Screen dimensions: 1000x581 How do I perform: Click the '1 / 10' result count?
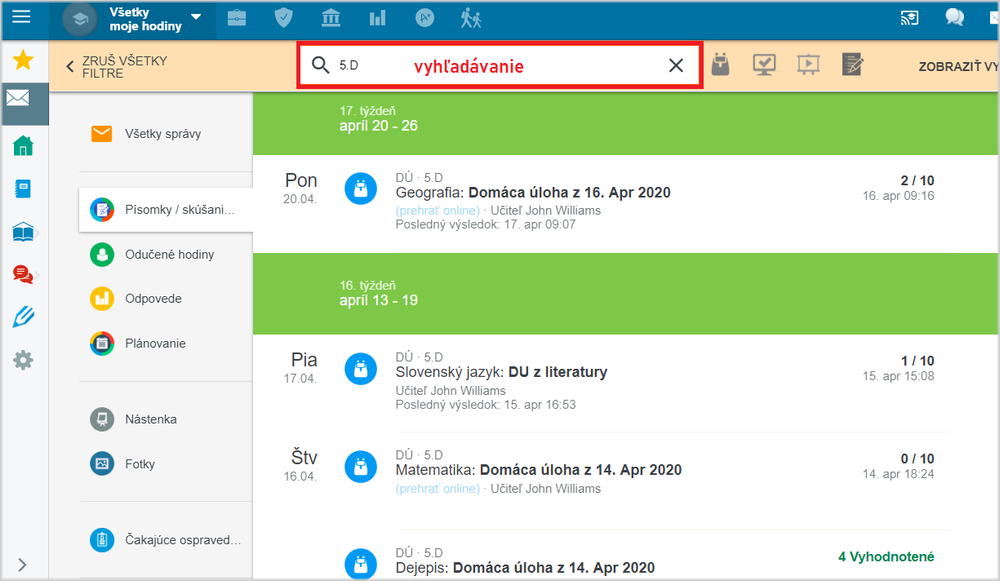click(917, 361)
